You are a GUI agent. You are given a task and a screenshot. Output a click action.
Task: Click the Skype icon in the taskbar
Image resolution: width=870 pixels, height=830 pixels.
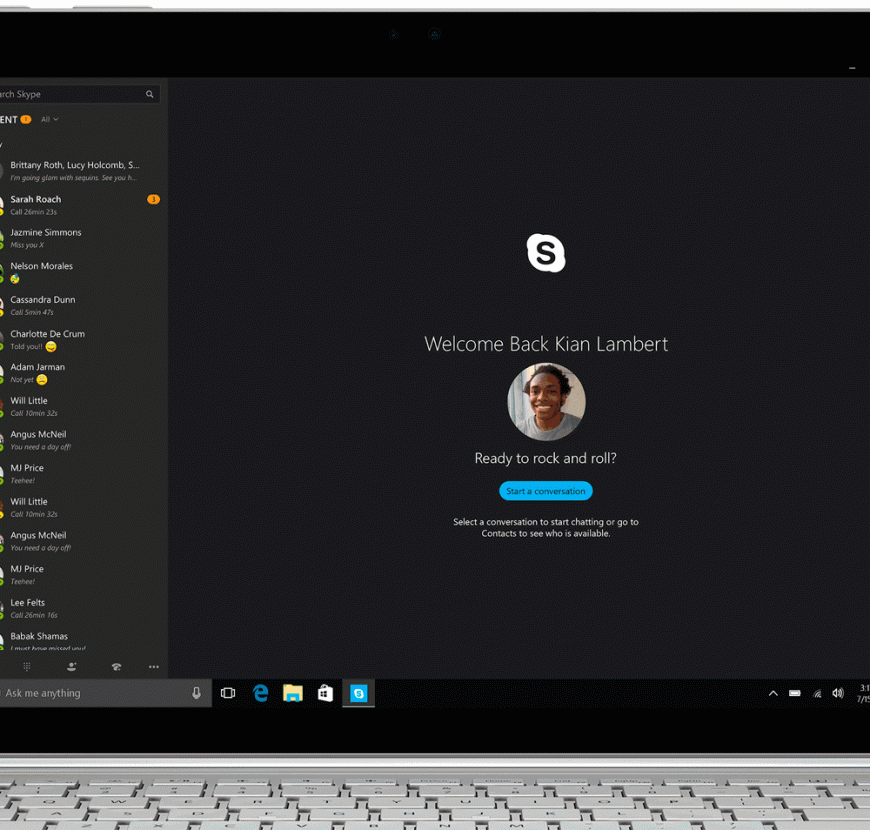tap(358, 693)
